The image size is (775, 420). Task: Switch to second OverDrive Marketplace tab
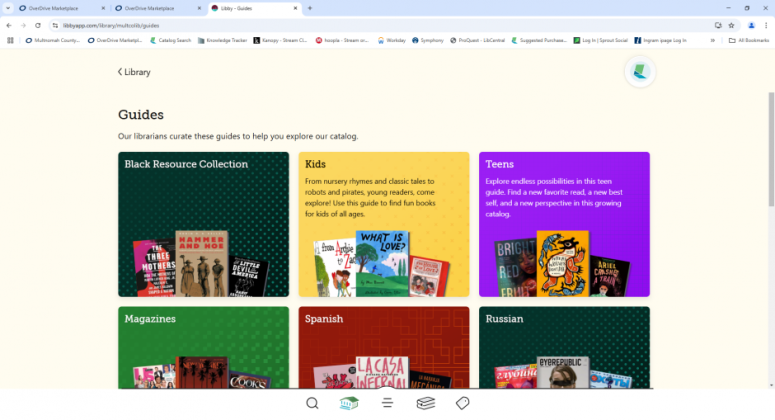[x=156, y=8]
